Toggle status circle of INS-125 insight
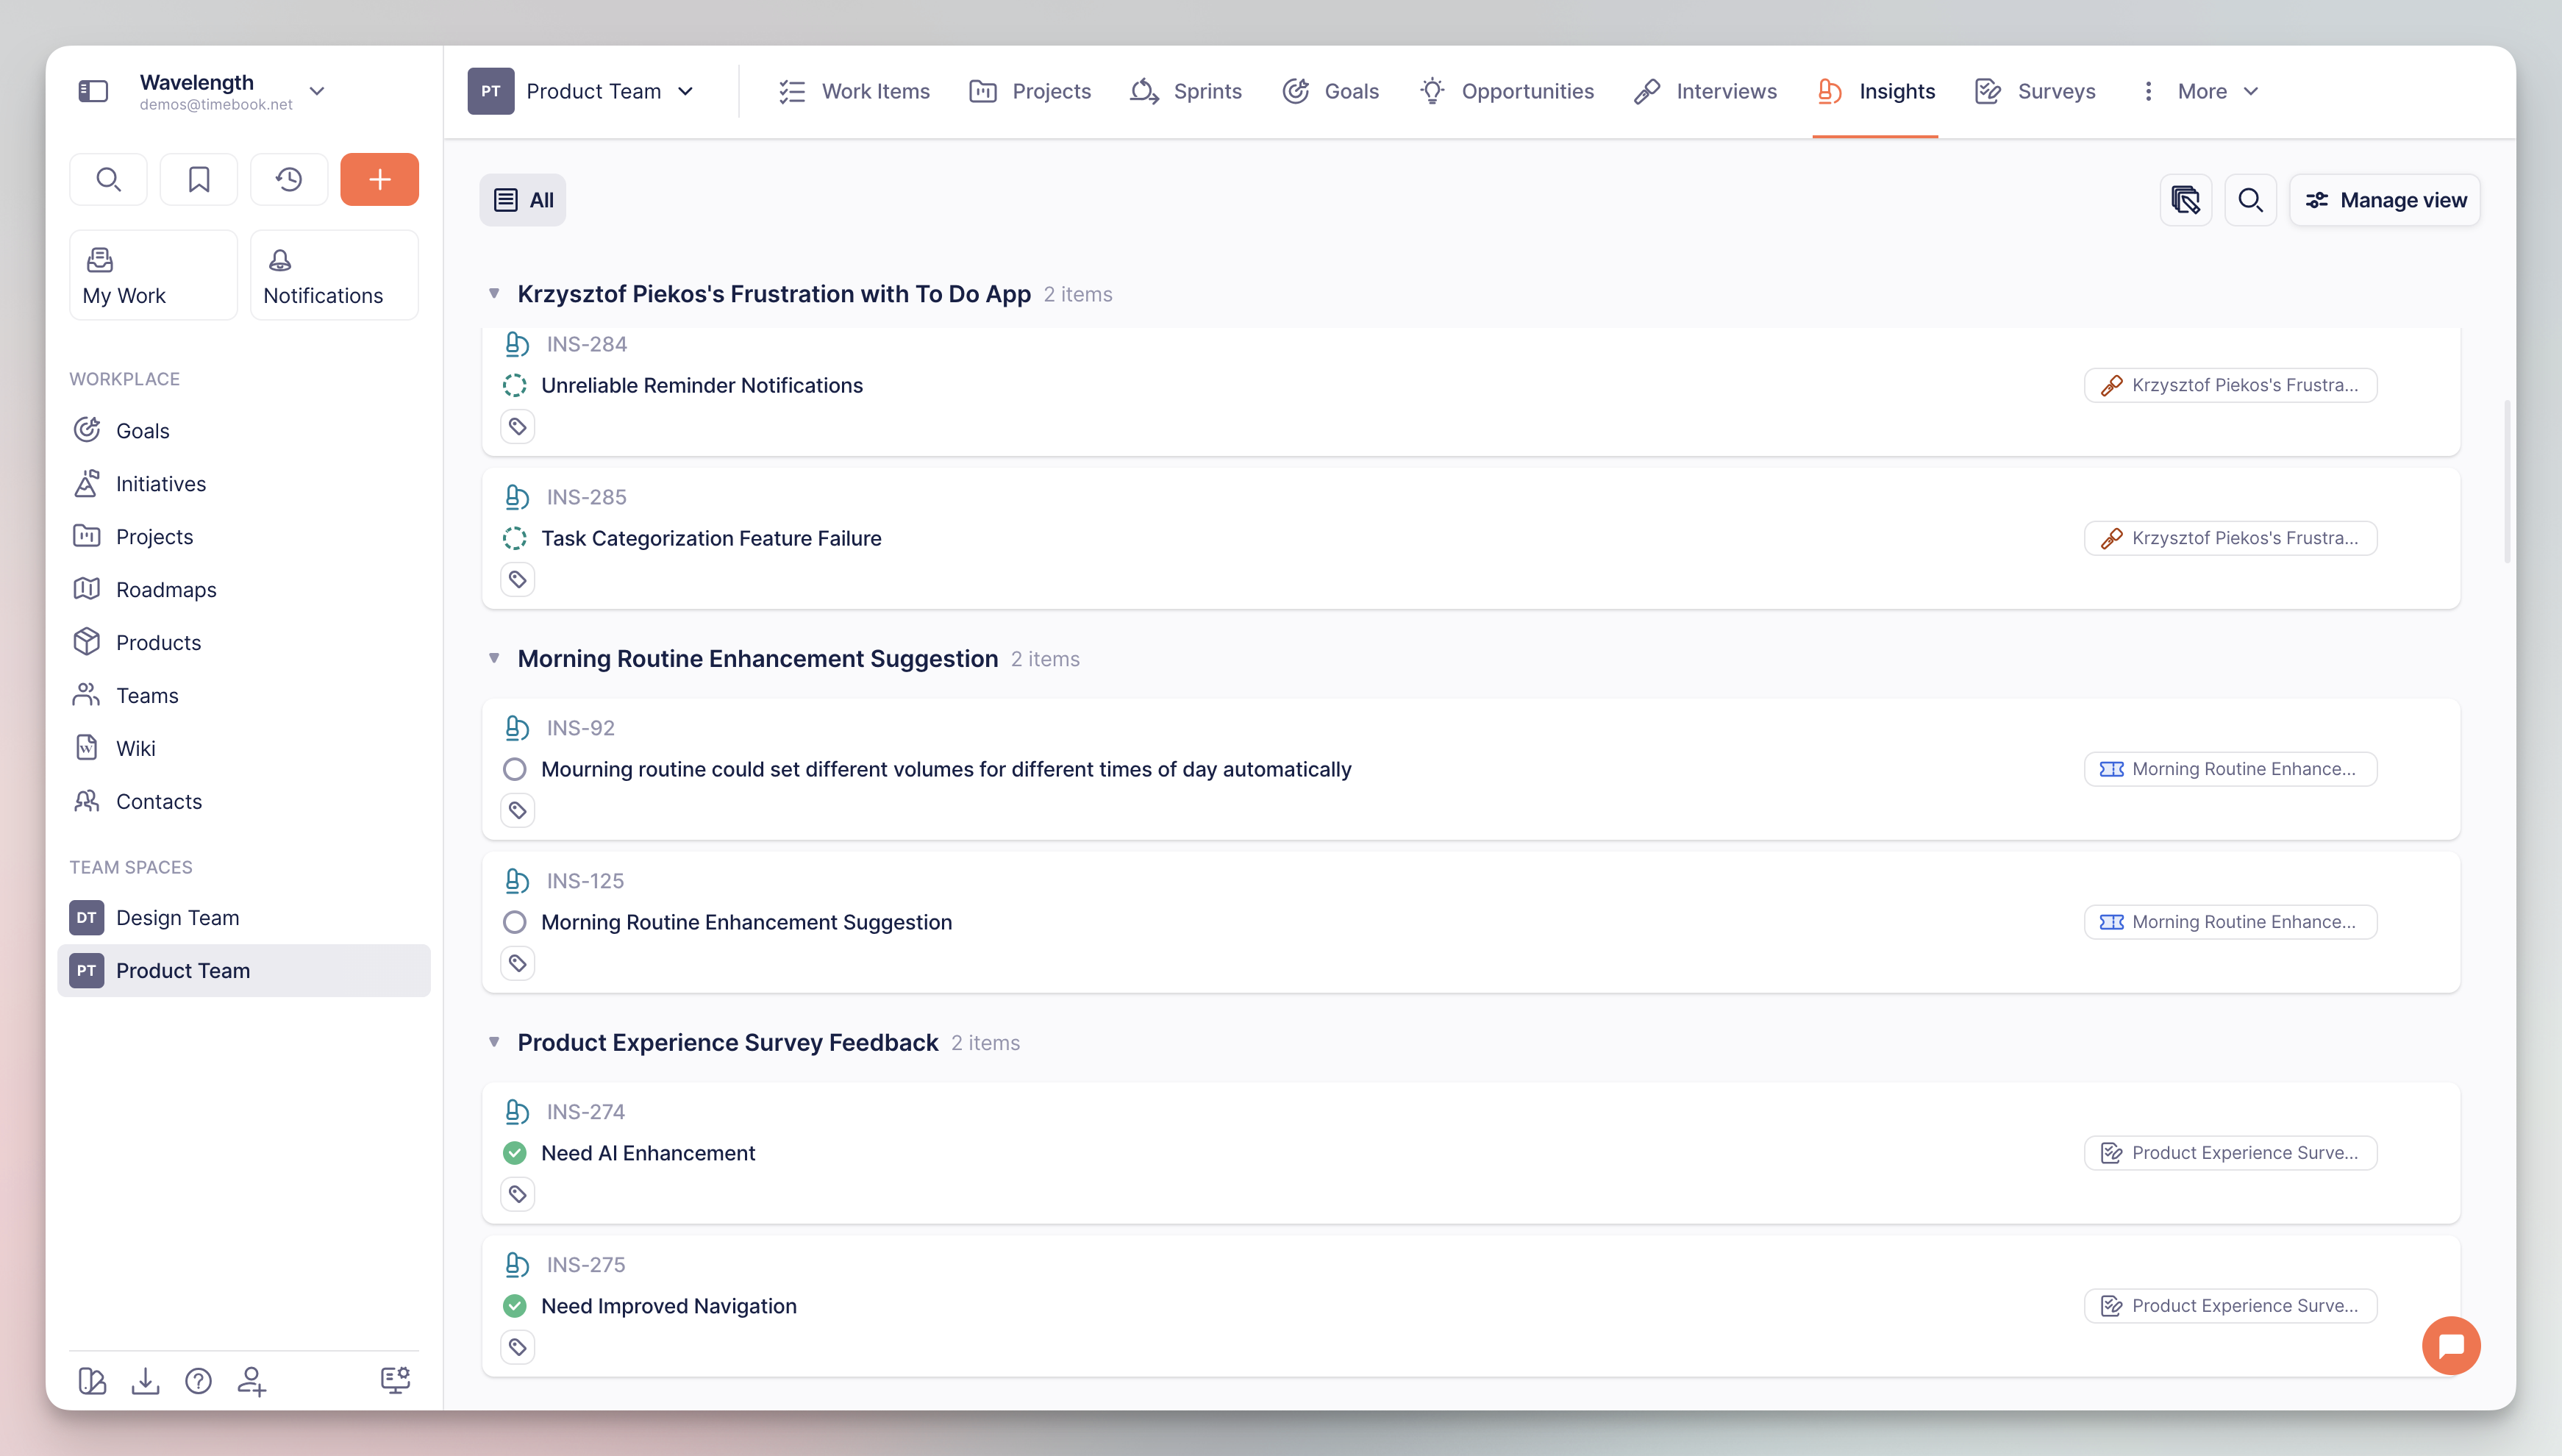 tap(515, 922)
